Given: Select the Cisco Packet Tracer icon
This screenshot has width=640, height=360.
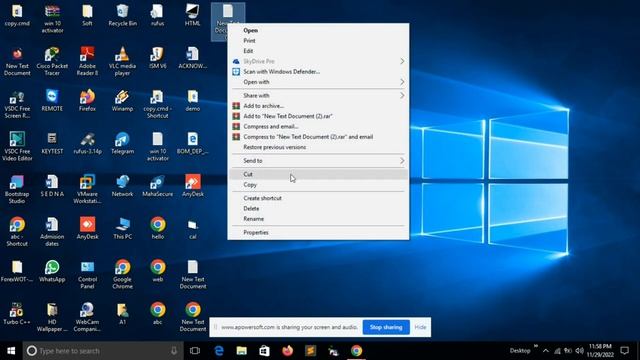Looking at the screenshot, I should pyautogui.click(x=52, y=61).
